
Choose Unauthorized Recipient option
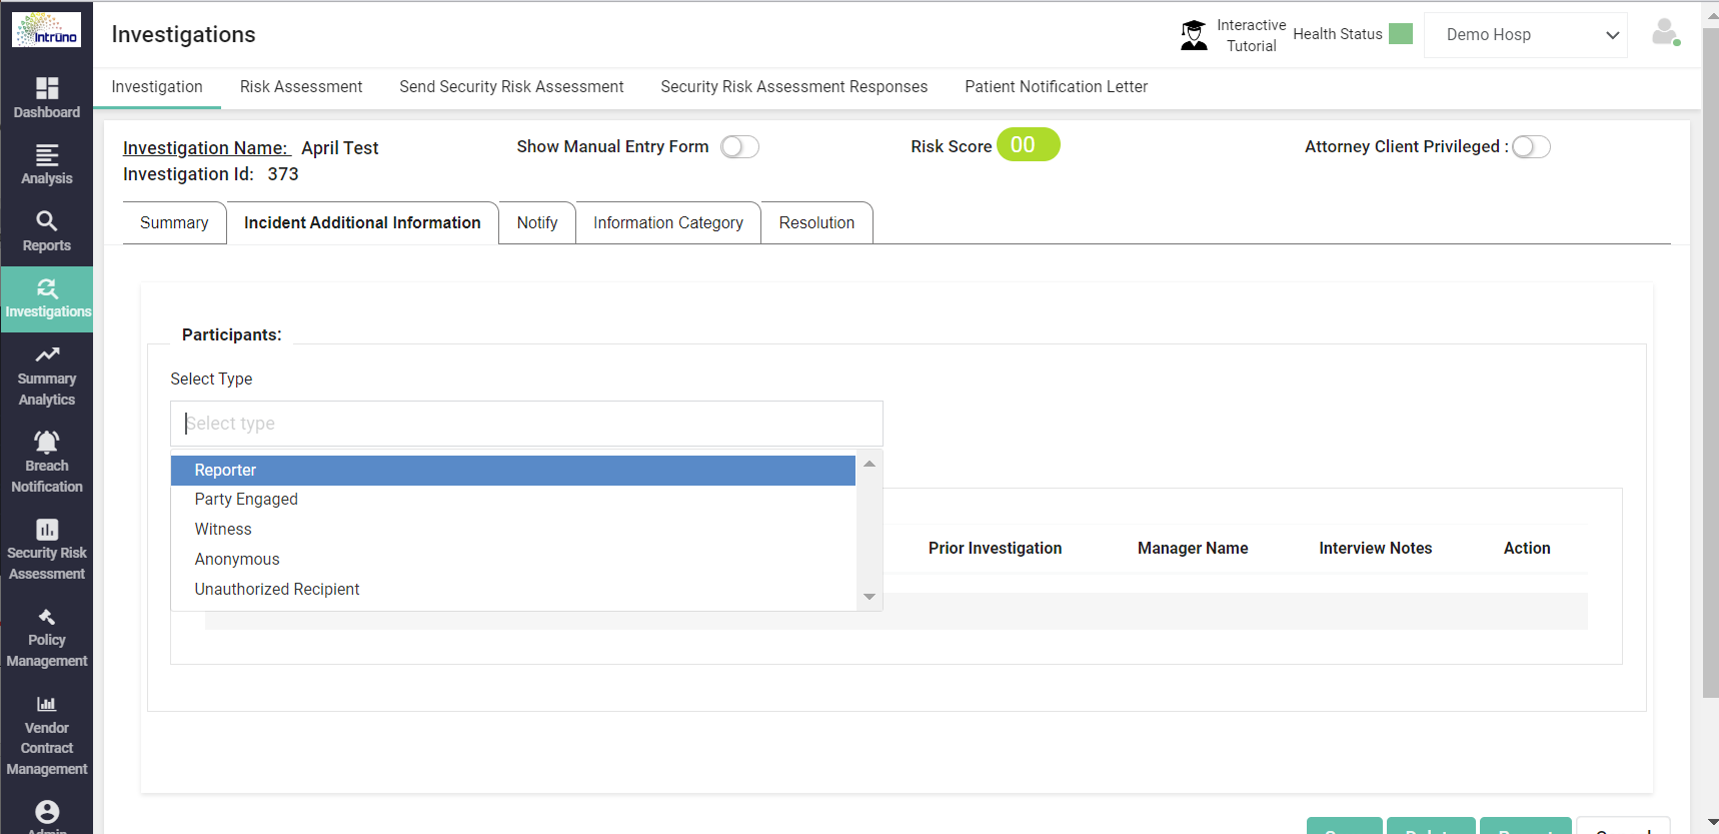pyautogui.click(x=277, y=589)
